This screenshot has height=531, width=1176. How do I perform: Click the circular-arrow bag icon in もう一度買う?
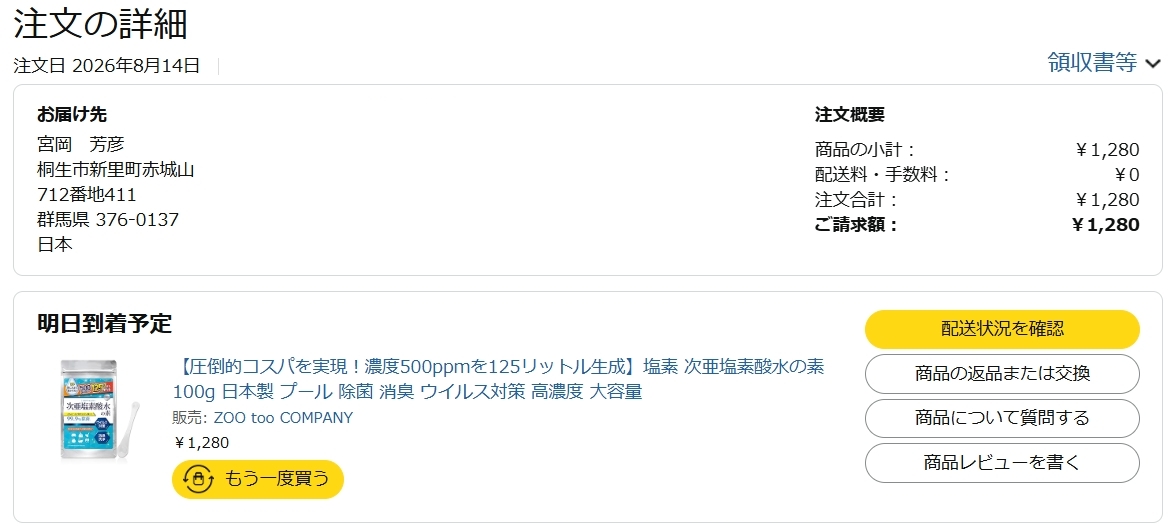(199, 478)
